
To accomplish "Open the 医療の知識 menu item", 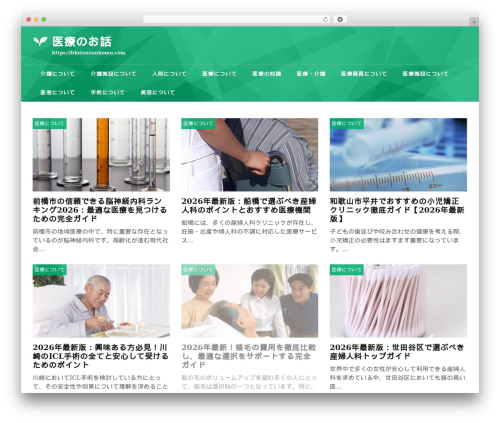I will [266, 74].
